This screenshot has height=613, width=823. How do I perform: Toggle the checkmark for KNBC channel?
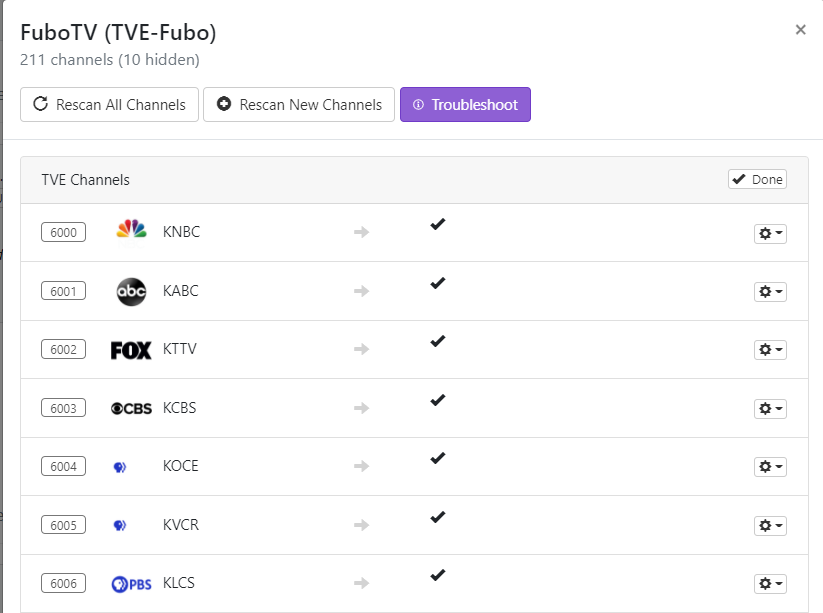click(x=437, y=224)
